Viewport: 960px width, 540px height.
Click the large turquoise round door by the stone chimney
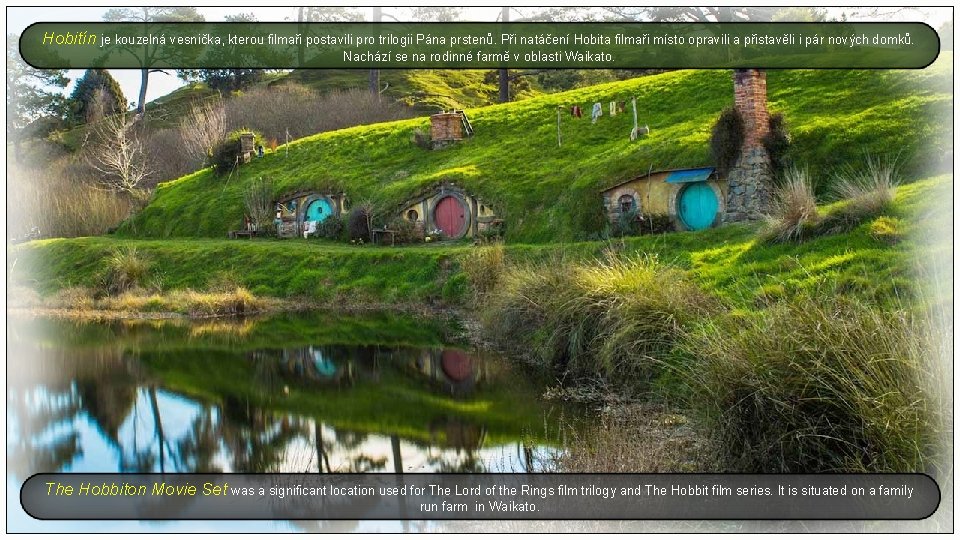698,206
